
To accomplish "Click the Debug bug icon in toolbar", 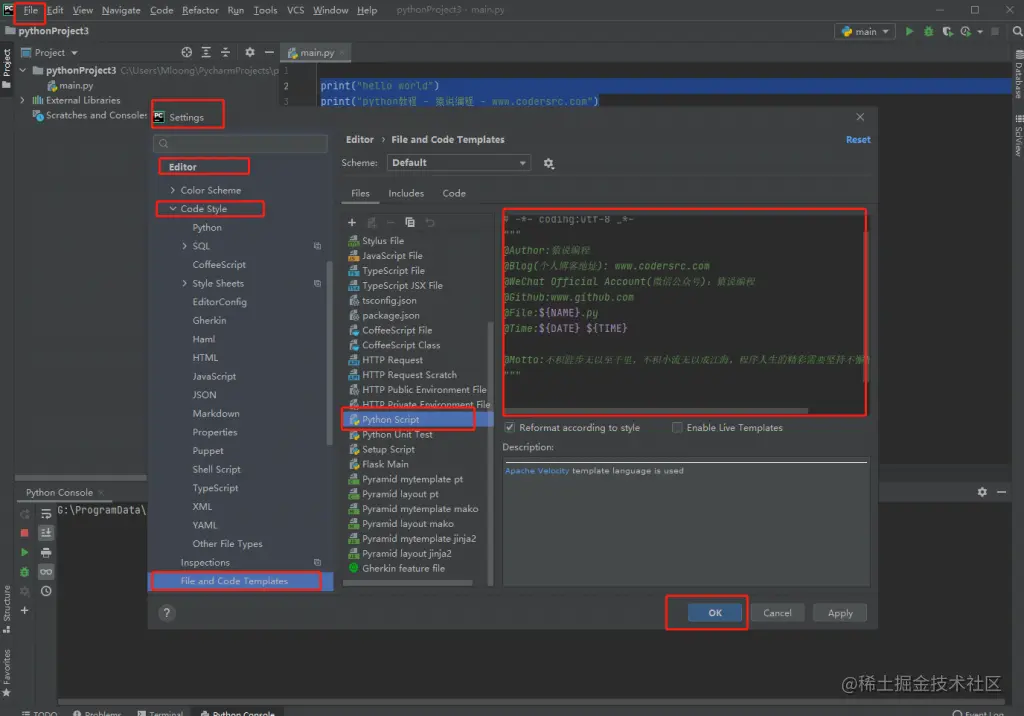I will (928, 31).
